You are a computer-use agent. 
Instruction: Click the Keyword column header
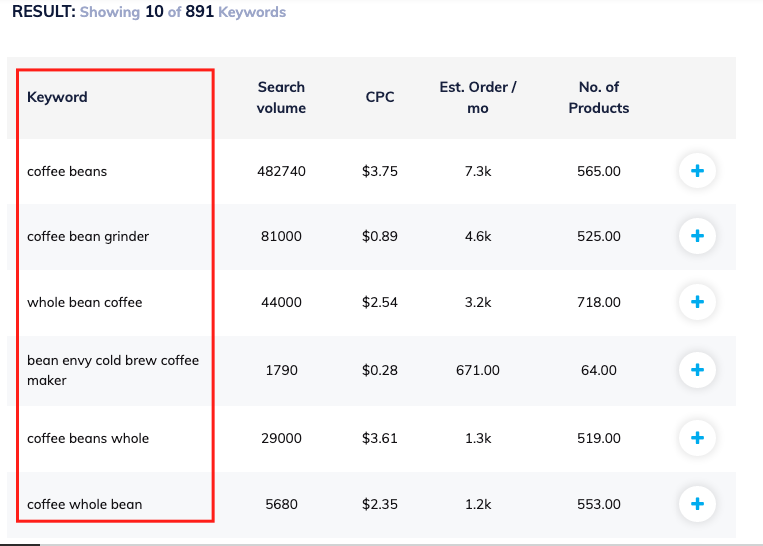tap(57, 97)
